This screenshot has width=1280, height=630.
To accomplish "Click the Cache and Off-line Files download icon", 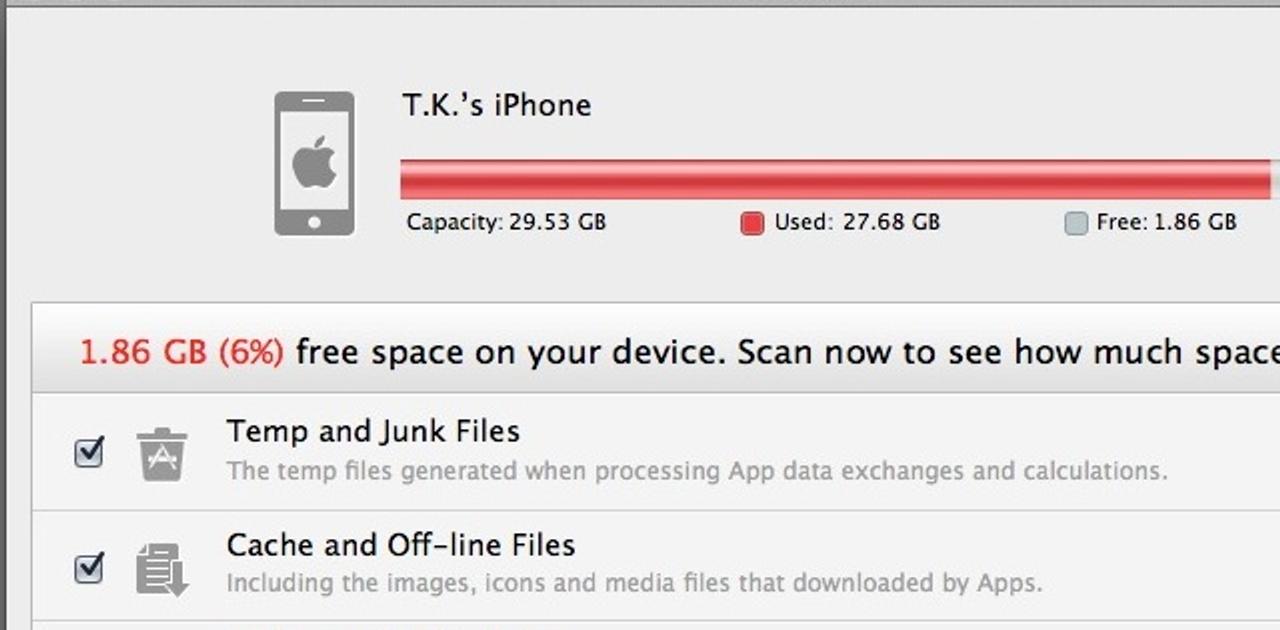I will click(161, 569).
